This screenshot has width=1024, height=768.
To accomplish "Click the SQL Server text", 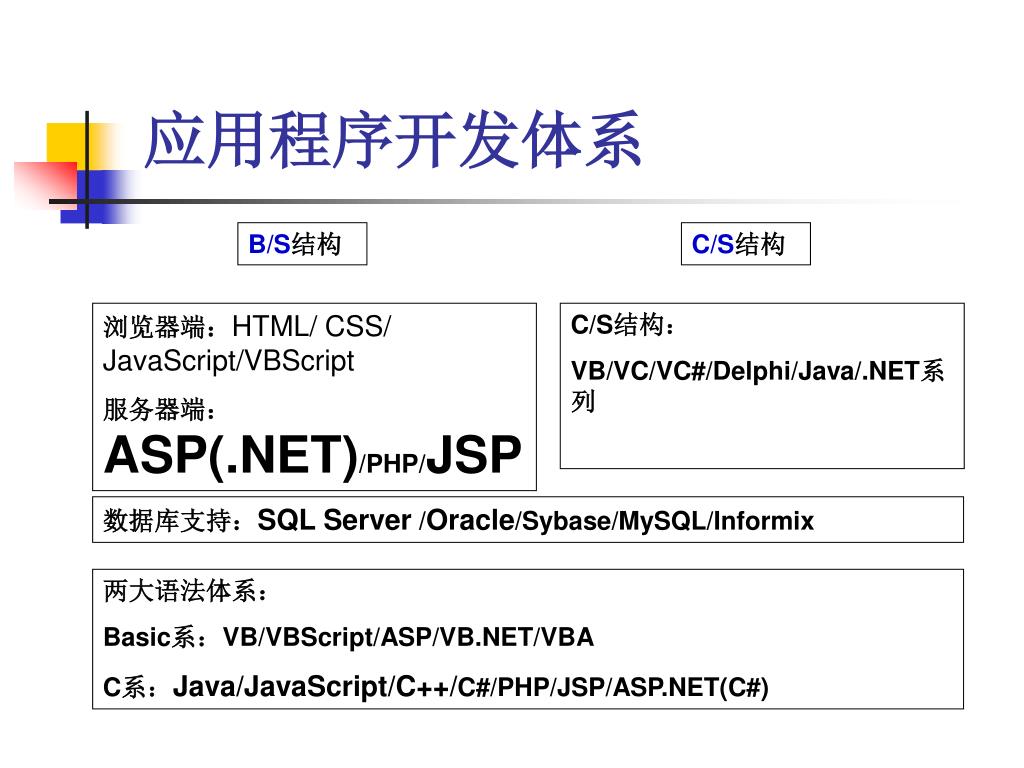I will click(334, 520).
